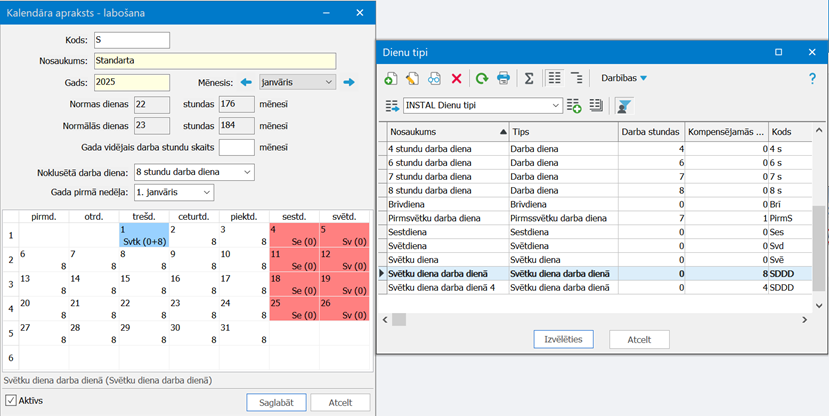Viewport: 829px width, 416px height.
Task: Refresh the Dienu tipi list
Action: [482, 78]
